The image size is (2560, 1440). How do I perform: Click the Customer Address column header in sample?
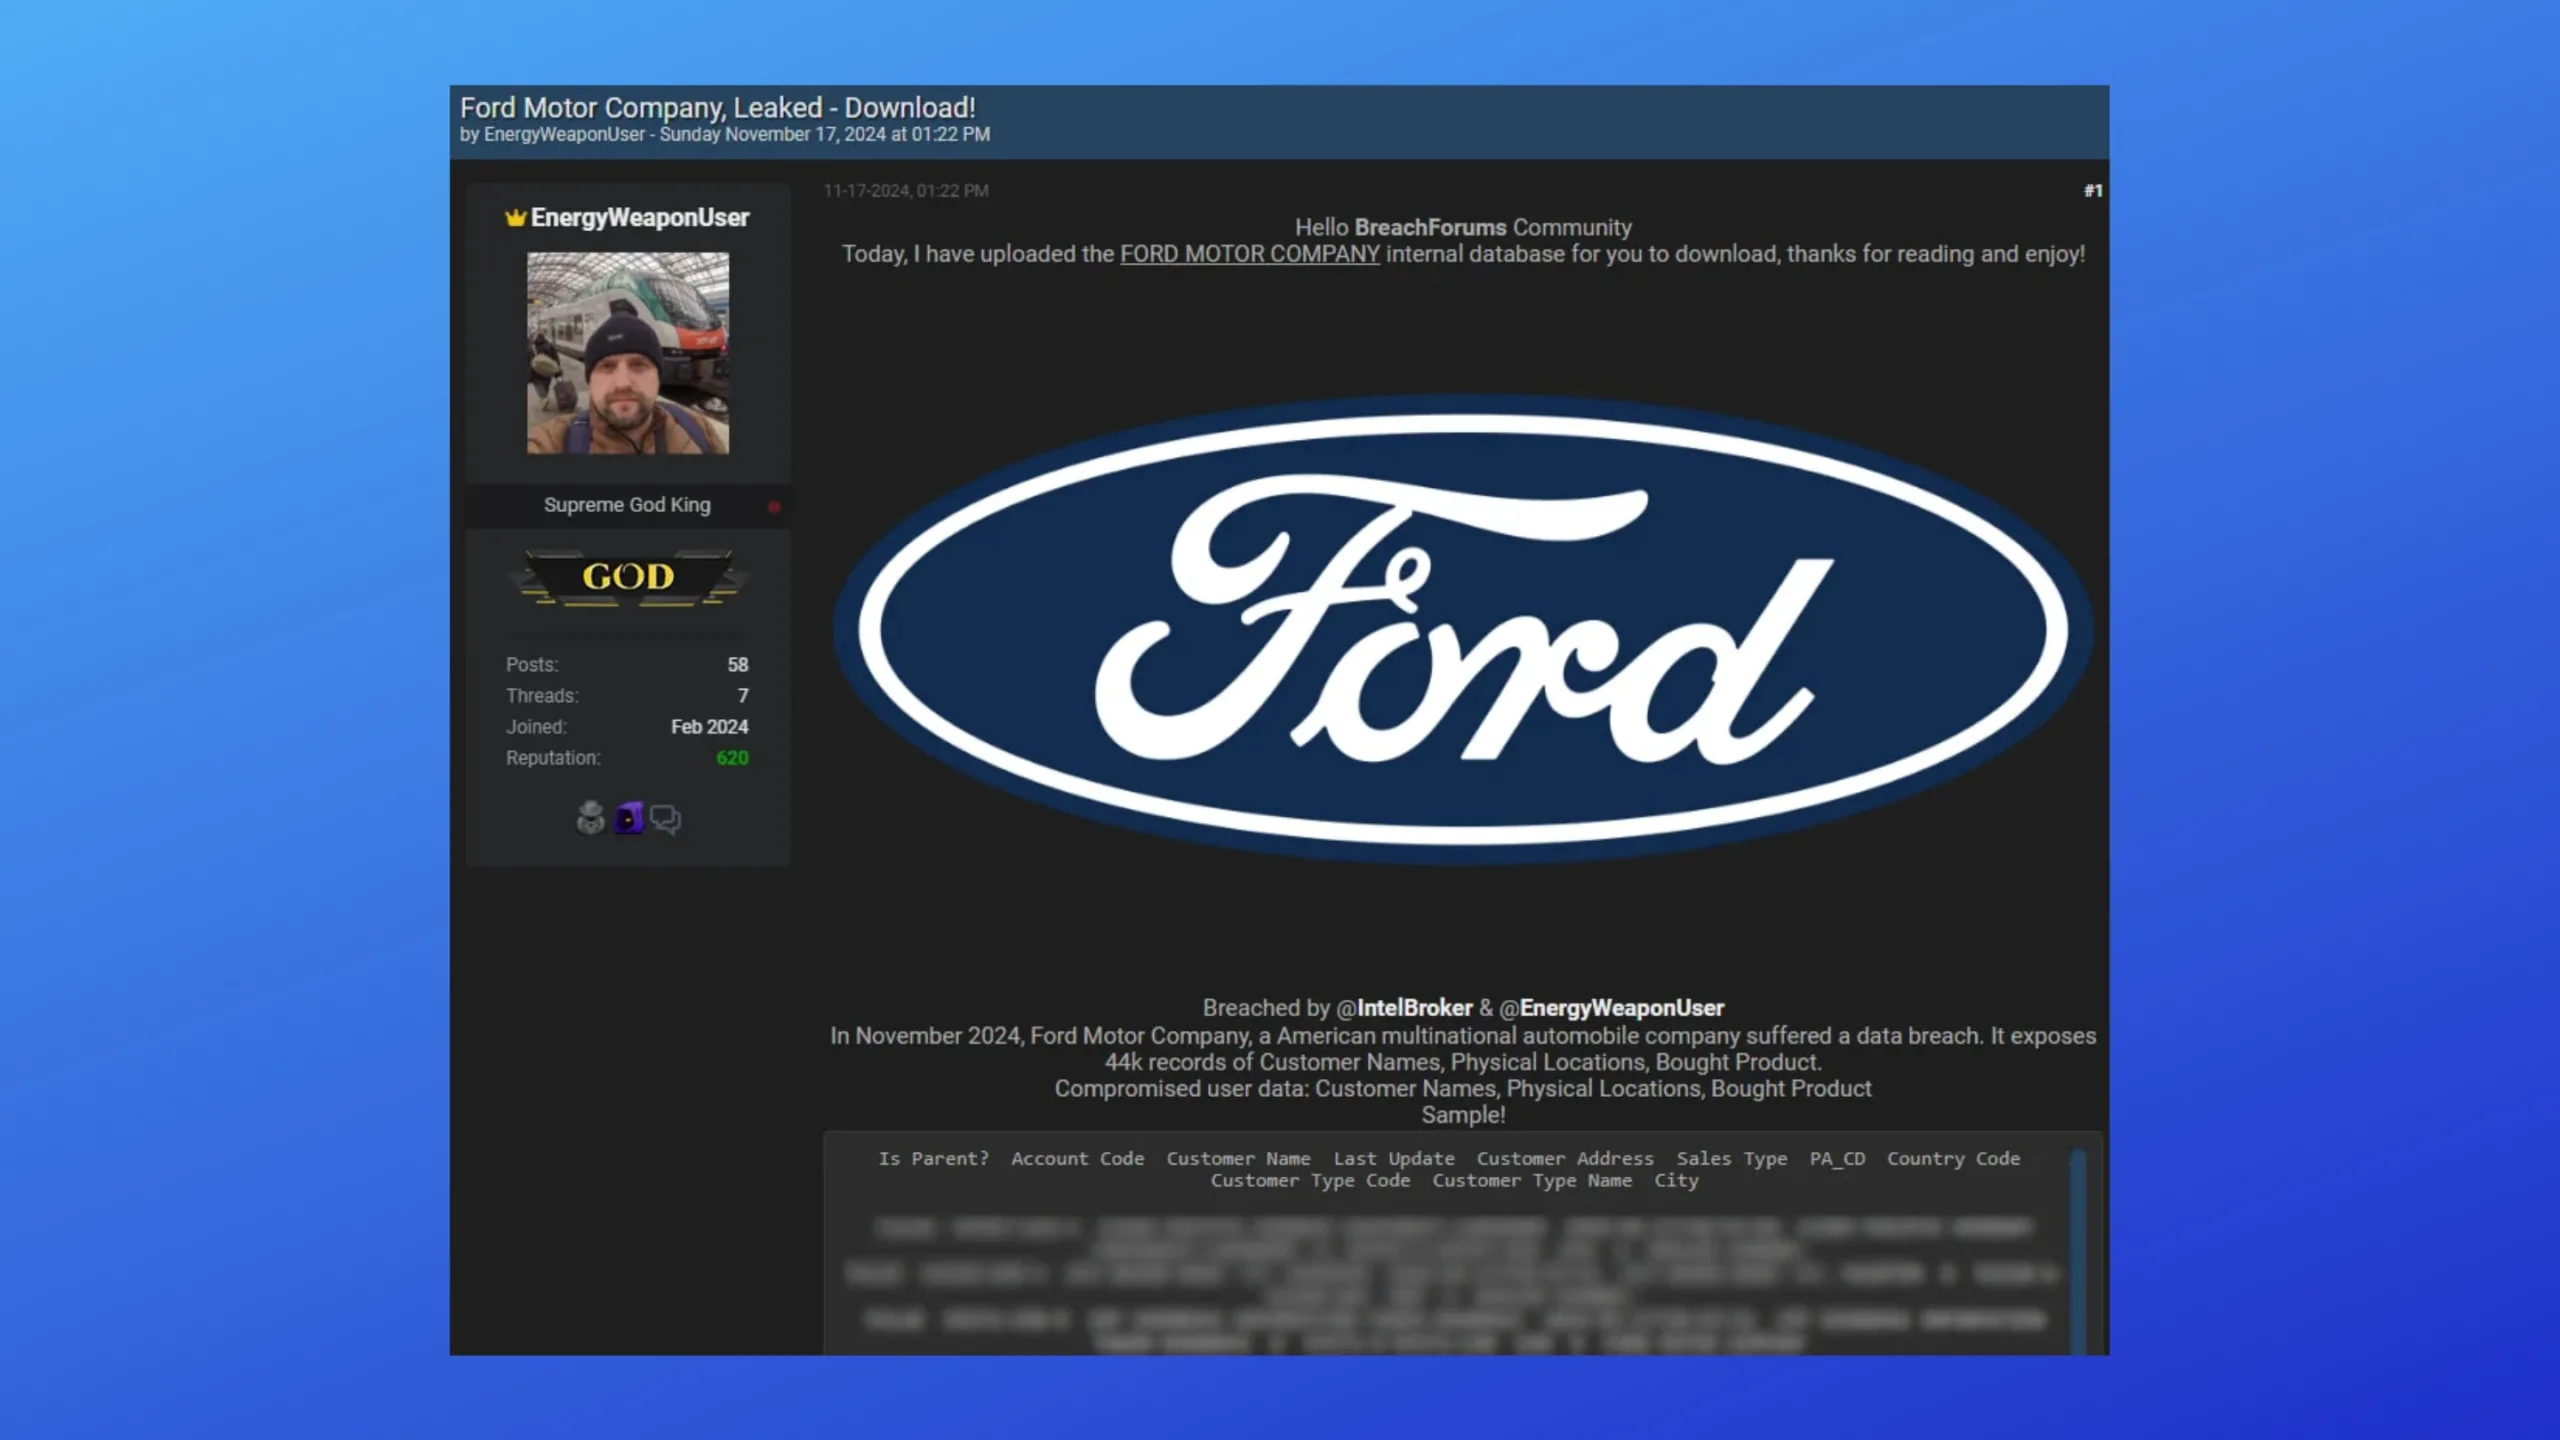coord(1565,1159)
